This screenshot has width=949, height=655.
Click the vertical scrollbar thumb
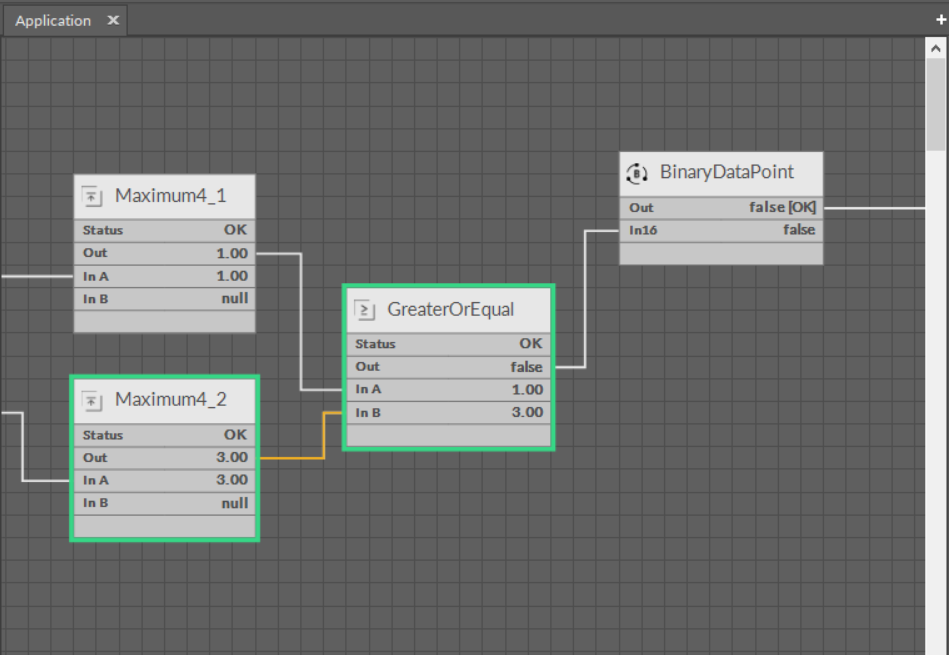(936, 100)
